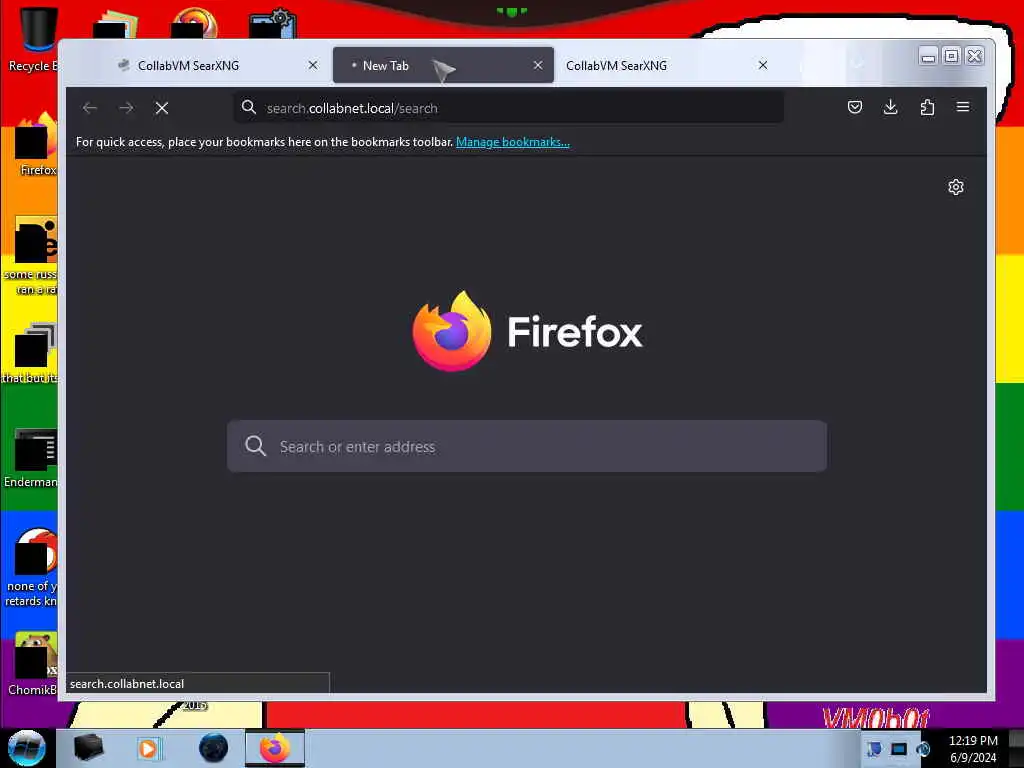
Task: Focus the search.collabnet.local address bar
Action: point(509,108)
